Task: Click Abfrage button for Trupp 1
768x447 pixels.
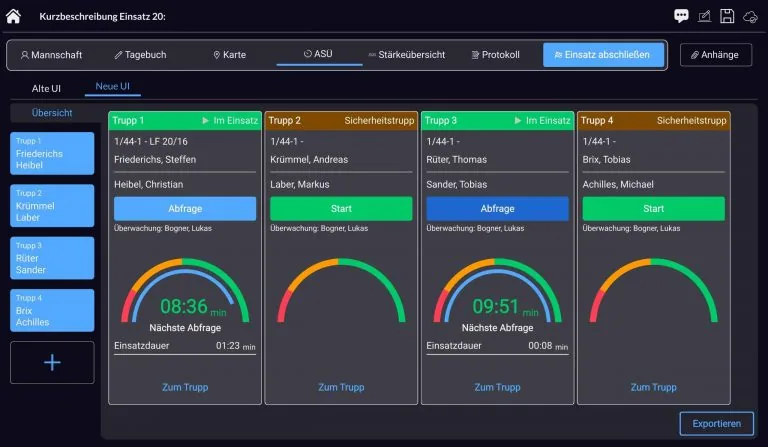Action: [185, 209]
